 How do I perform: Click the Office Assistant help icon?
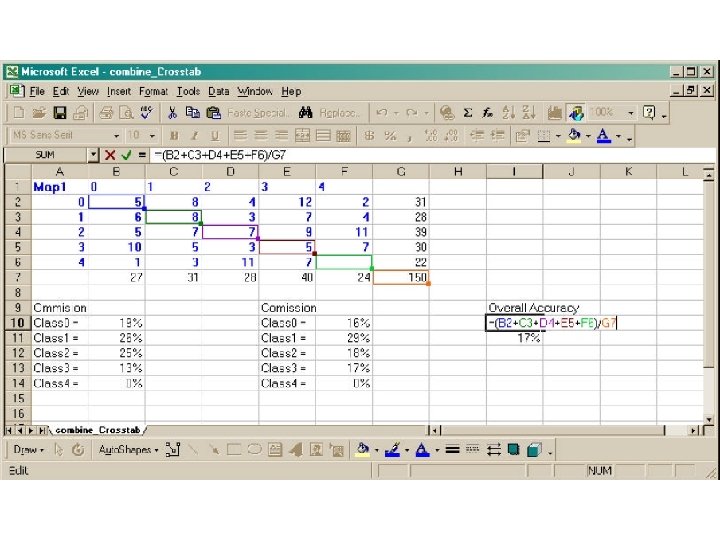click(649, 112)
